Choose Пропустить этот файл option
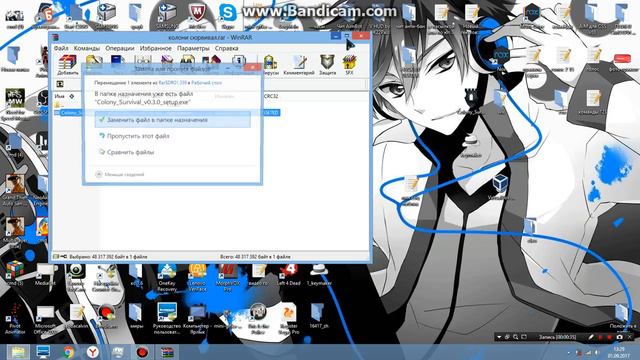640x360 pixels. click(138, 136)
